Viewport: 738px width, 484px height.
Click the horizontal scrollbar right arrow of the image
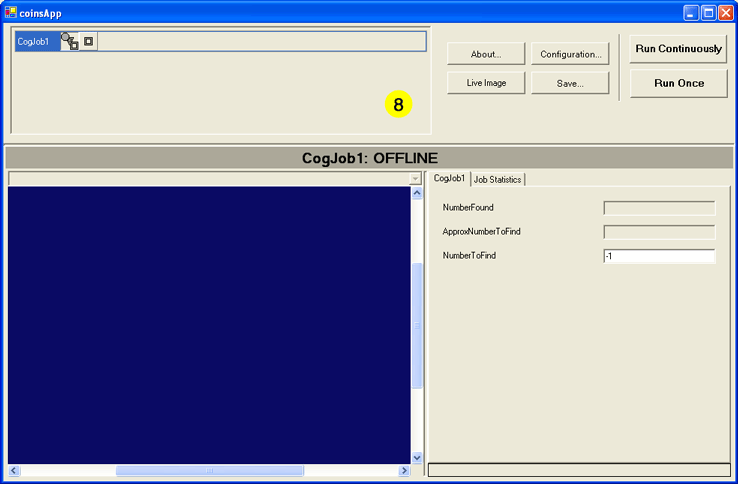click(404, 470)
